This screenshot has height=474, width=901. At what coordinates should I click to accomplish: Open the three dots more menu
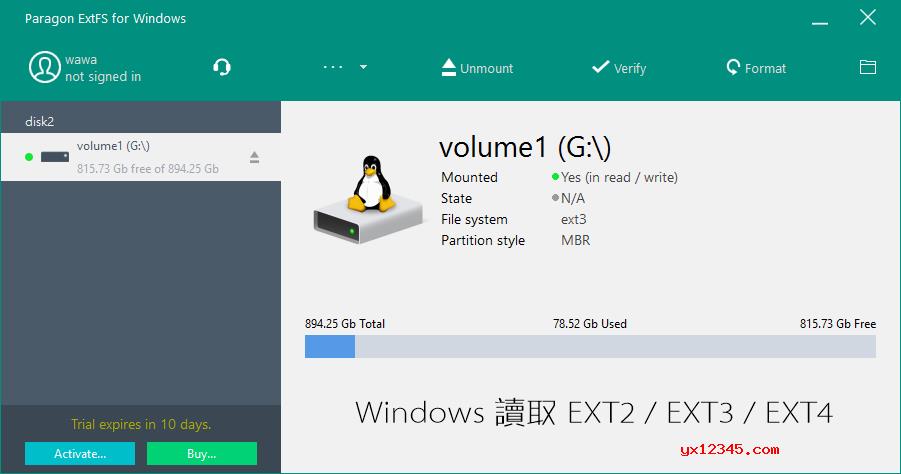[333, 67]
